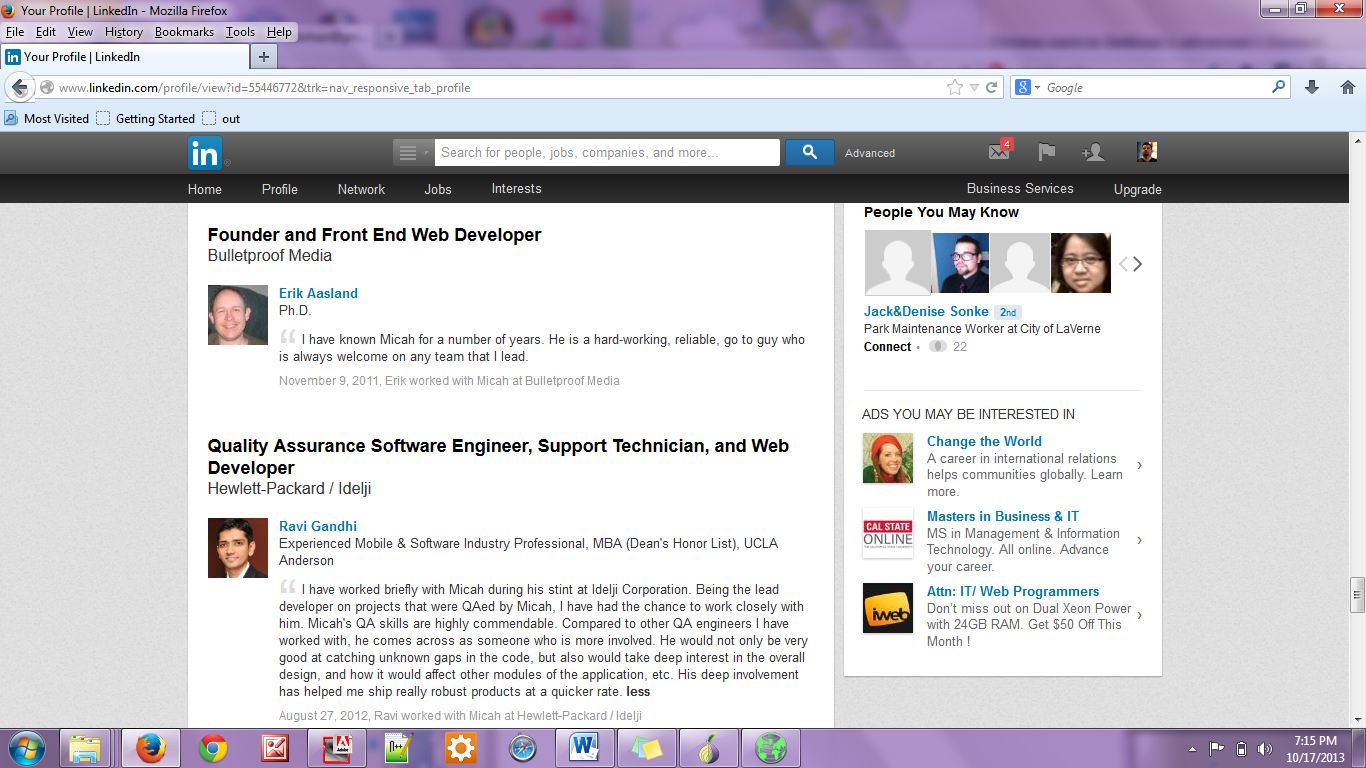1366x768 pixels.
Task: Open the Help menu
Action: pyautogui.click(x=279, y=32)
